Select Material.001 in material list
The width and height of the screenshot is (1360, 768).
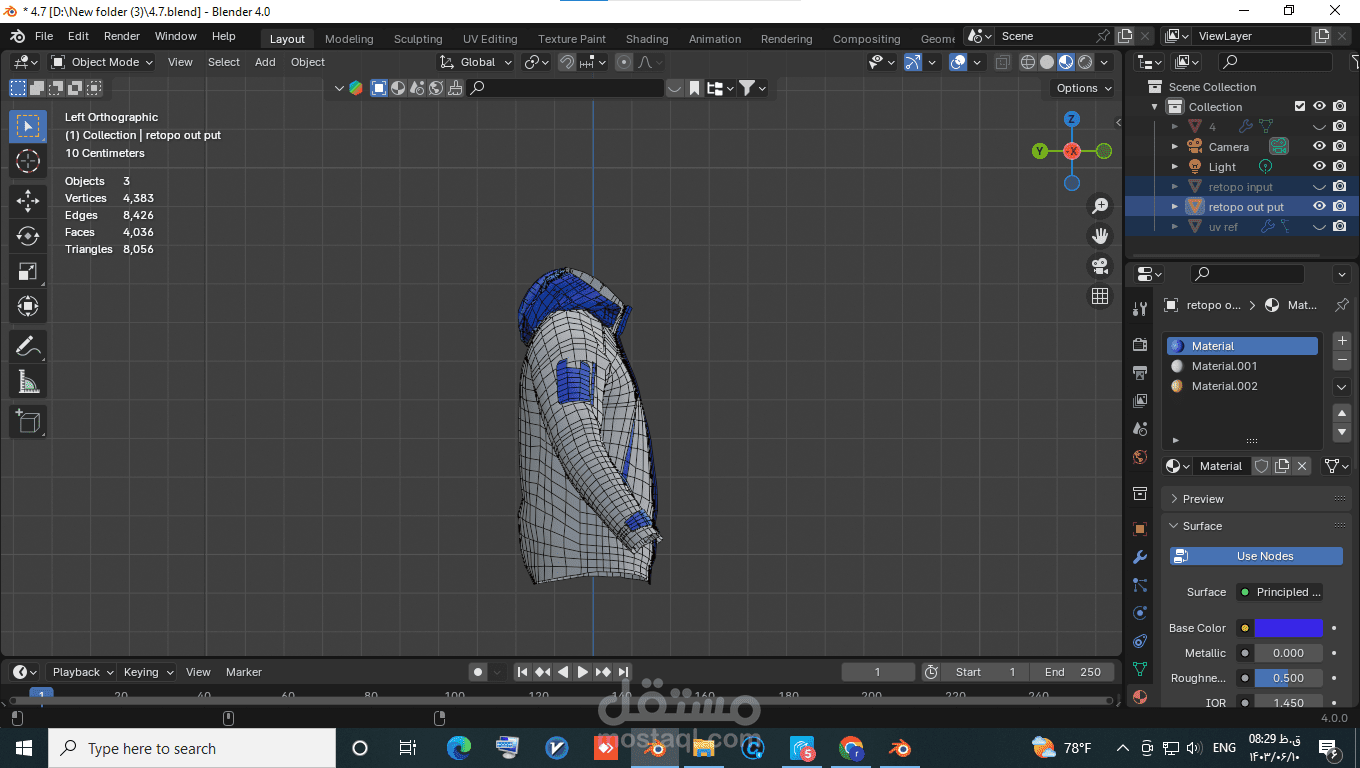tap(1242, 366)
